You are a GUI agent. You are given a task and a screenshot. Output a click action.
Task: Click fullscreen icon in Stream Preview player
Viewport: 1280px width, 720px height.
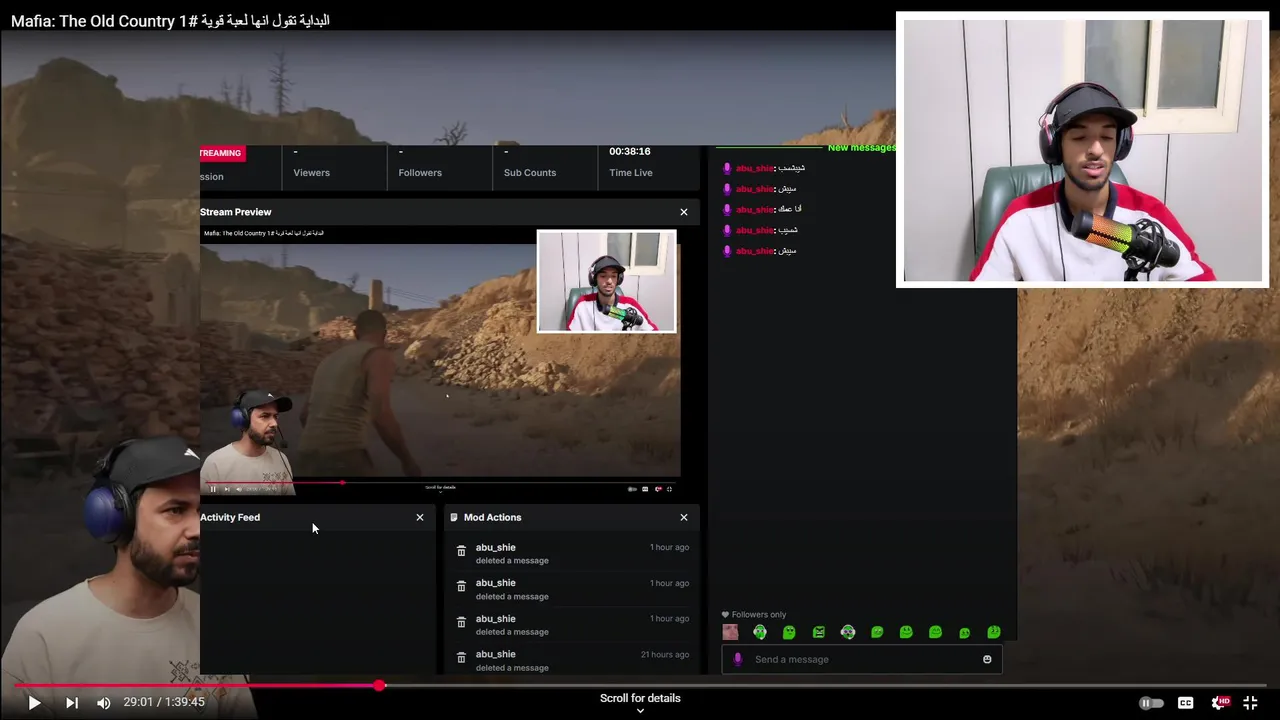669,489
